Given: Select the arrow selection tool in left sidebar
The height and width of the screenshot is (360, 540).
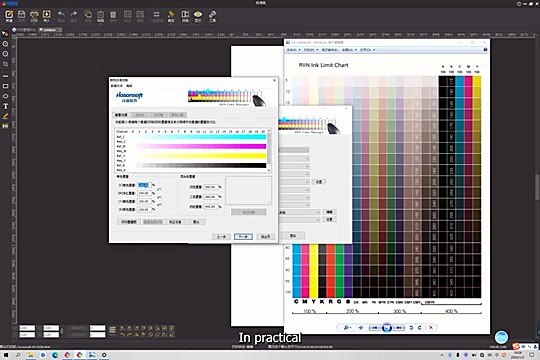Looking at the screenshot, I should pyautogui.click(x=5, y=33).
